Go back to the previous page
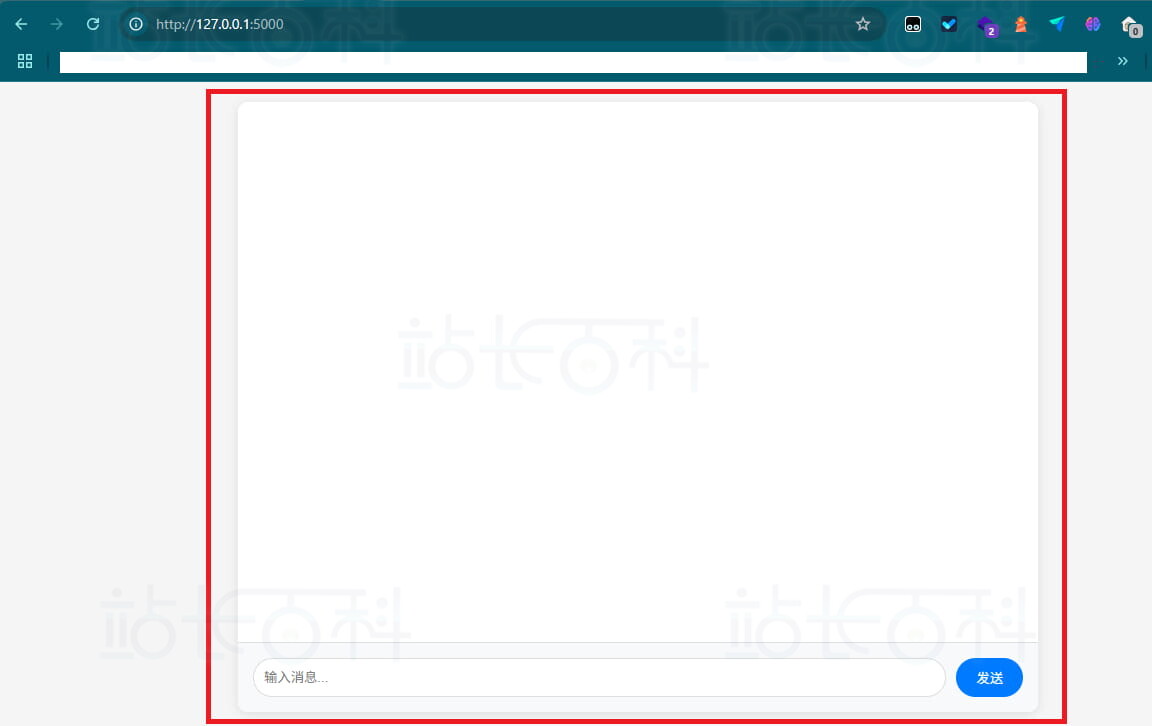 click(21, 24)
